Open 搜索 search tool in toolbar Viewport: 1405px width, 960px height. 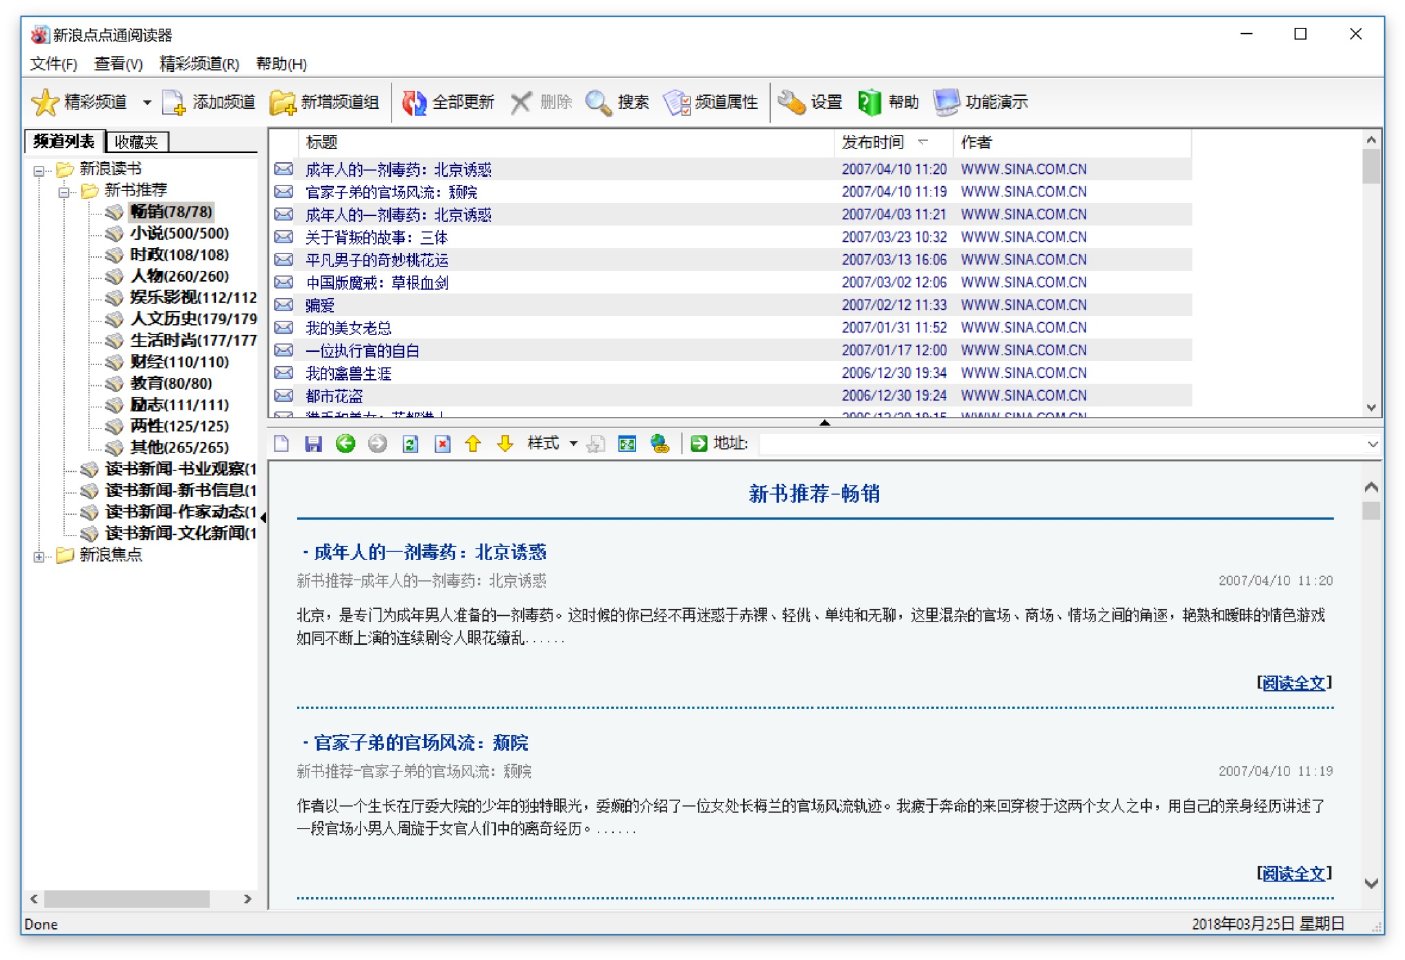pos(598,102)
